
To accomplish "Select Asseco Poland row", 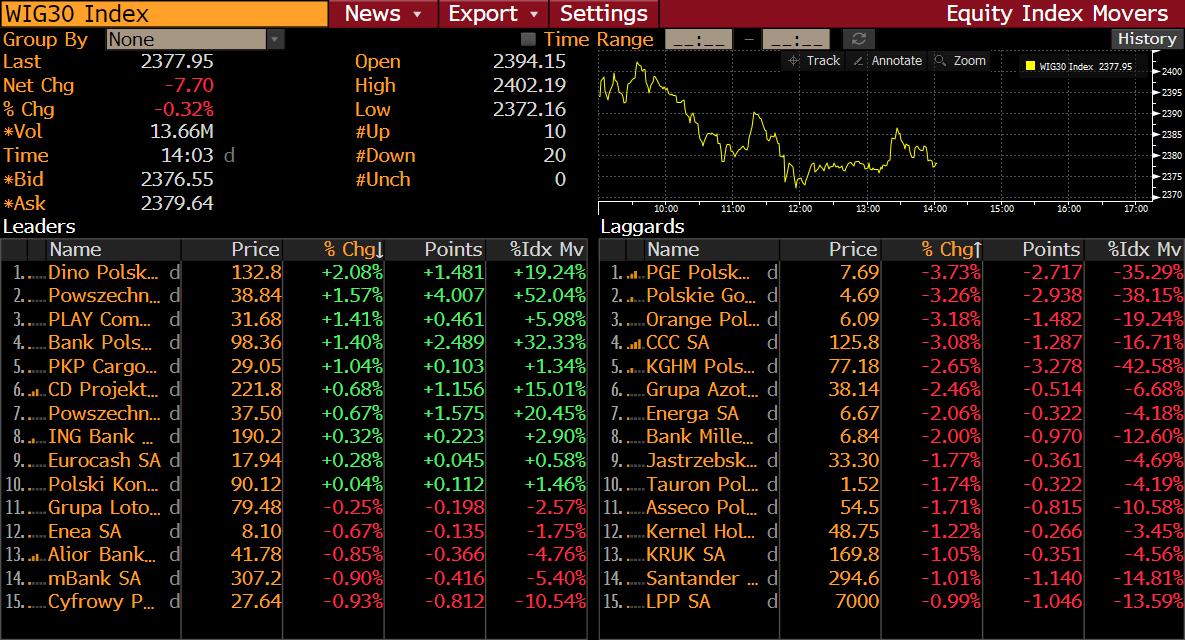I will (892, 508).
